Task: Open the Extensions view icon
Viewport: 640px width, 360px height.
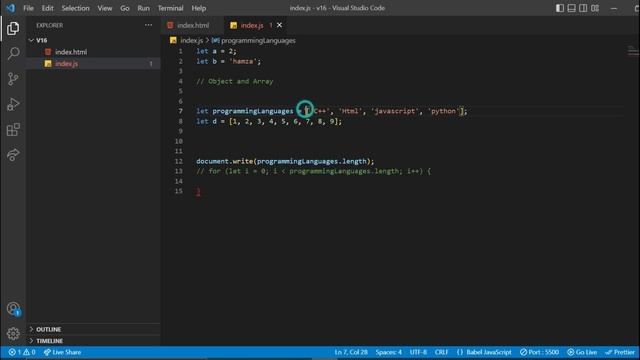Action: pyautogui.click(x=13, y=130)
